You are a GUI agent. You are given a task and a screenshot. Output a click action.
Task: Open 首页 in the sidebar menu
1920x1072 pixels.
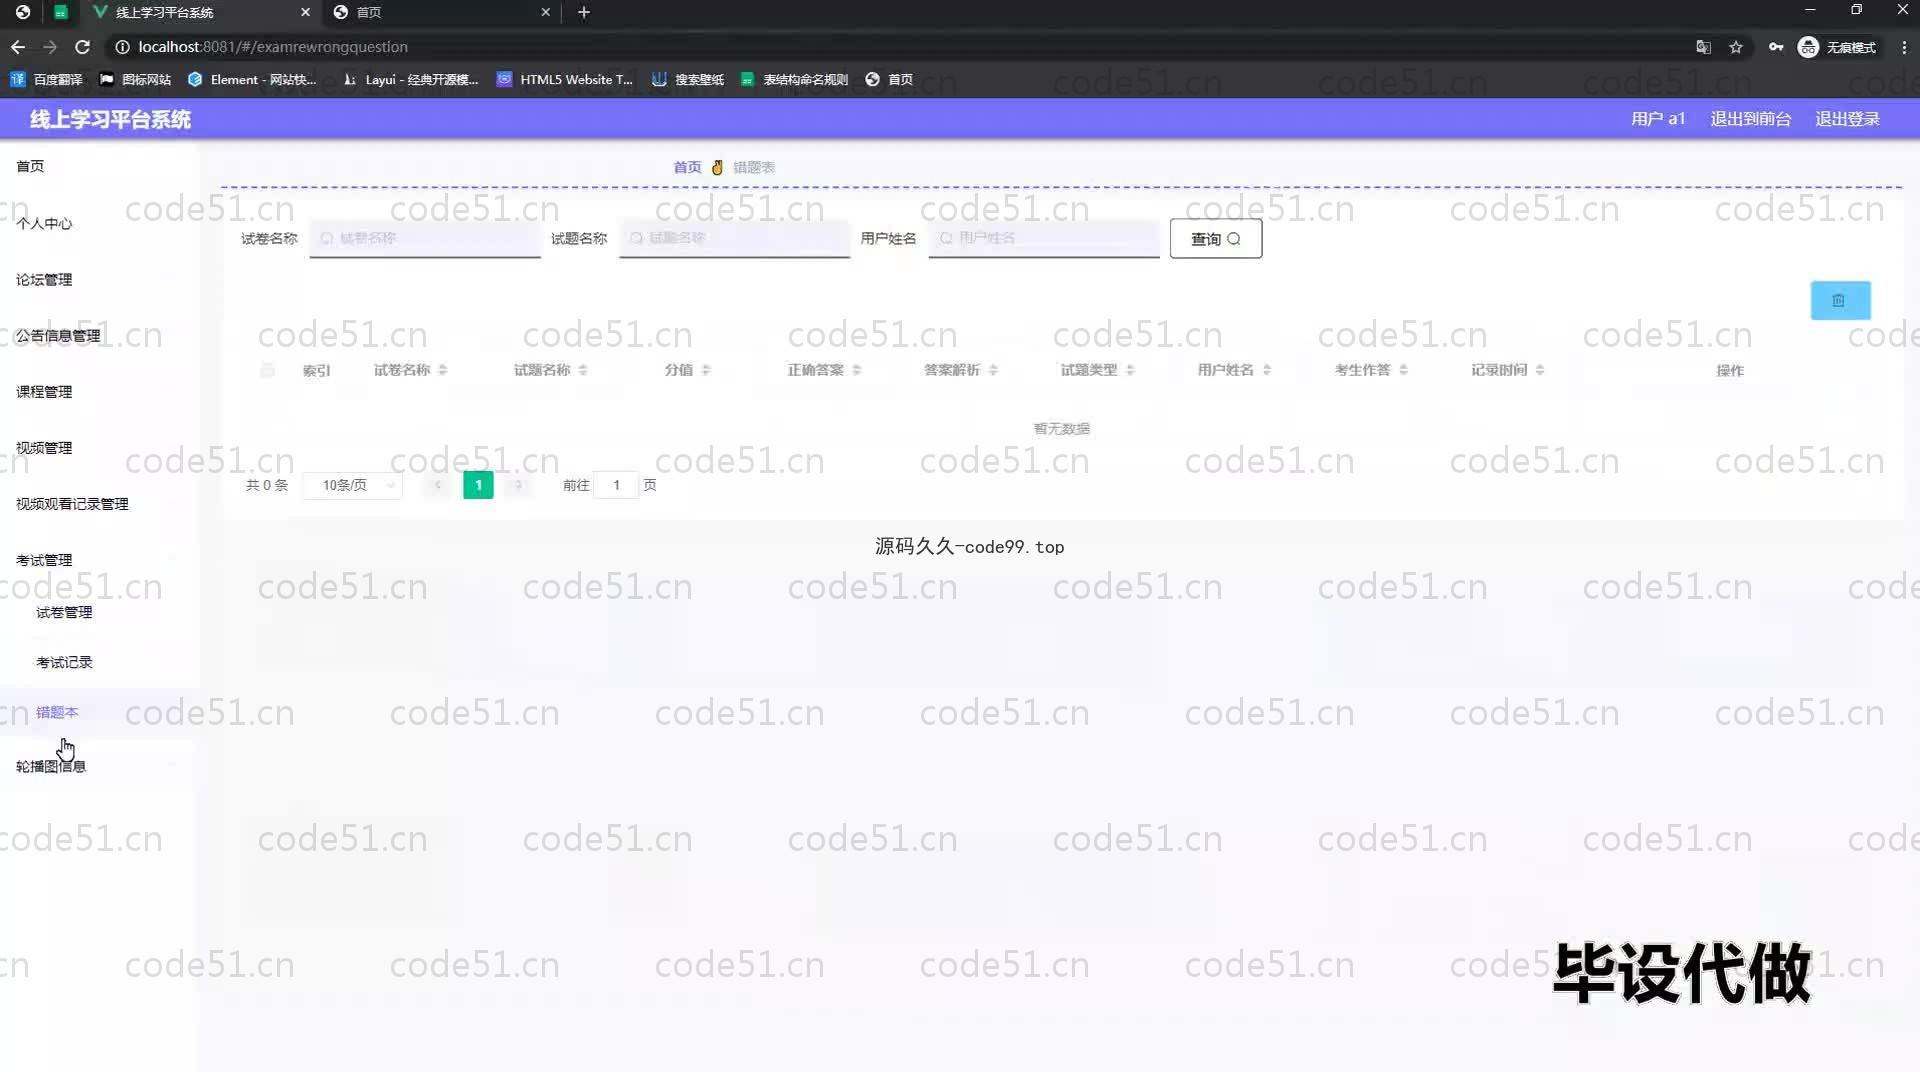coord(98,166)
